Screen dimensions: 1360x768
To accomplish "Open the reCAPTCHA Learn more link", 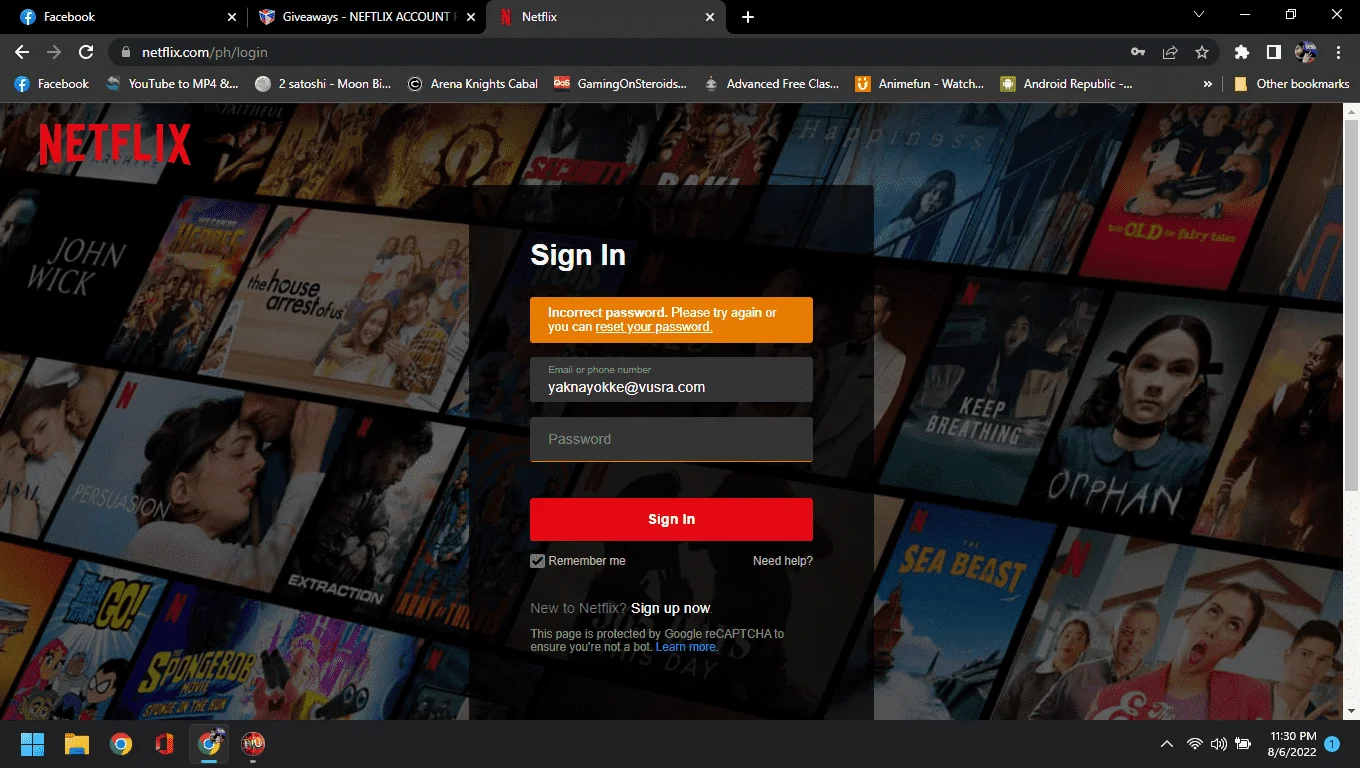I will pos(686,647).
